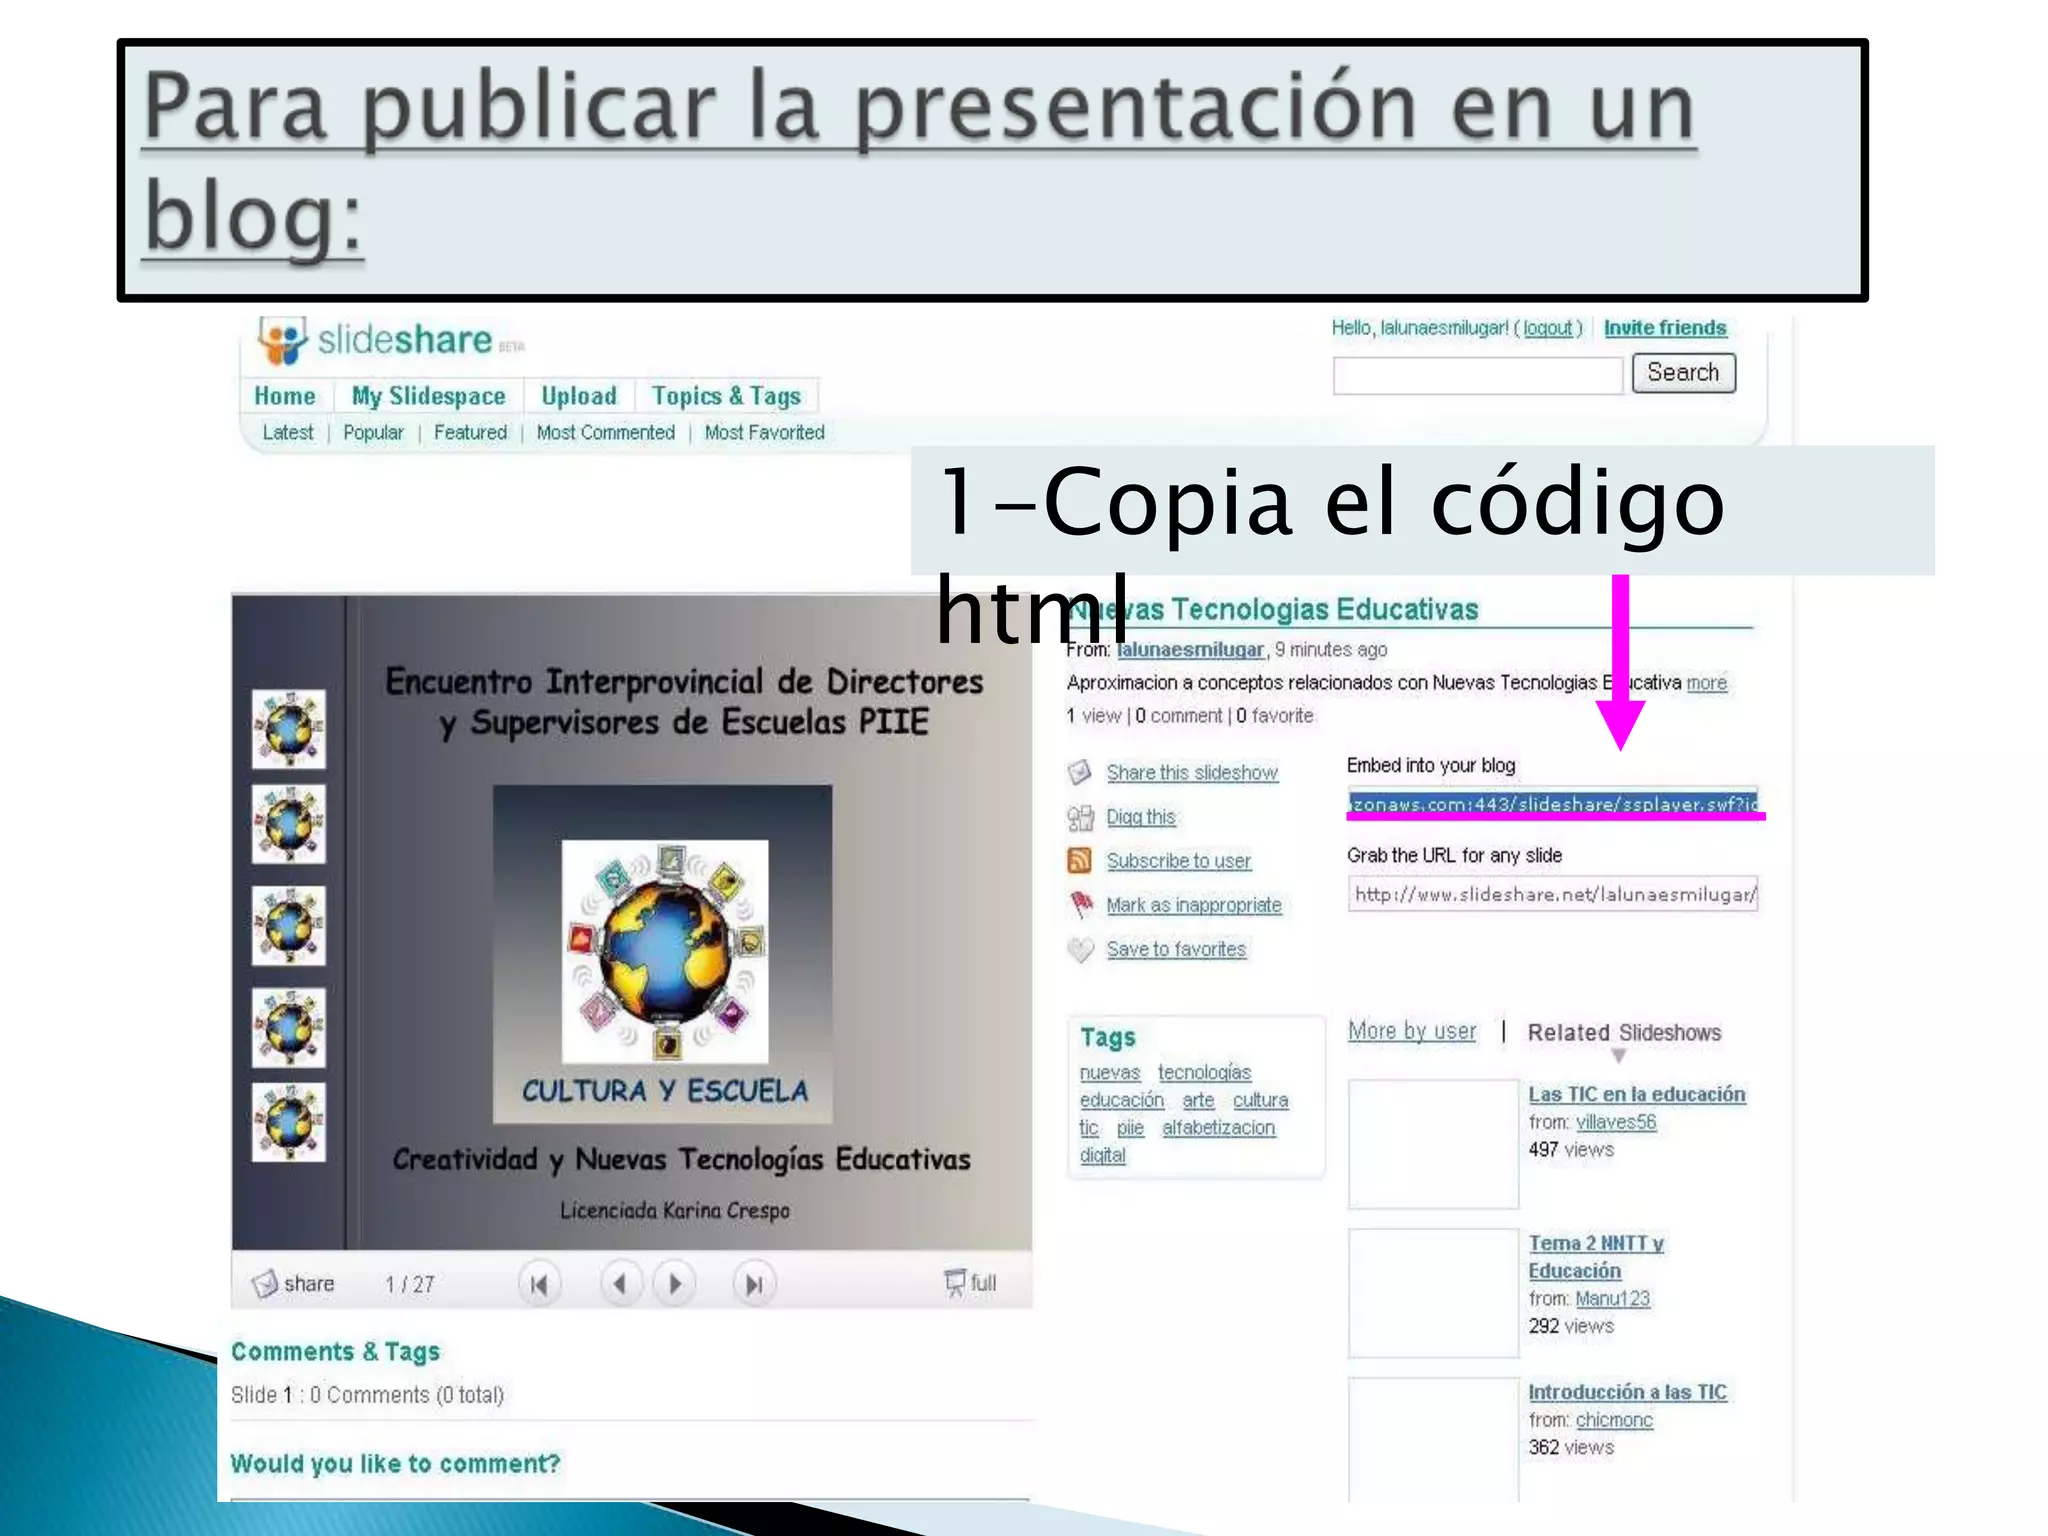This screenshot has width=2048, height=1536.
Task: Select the embed code field
Action: click(1552, 803)
